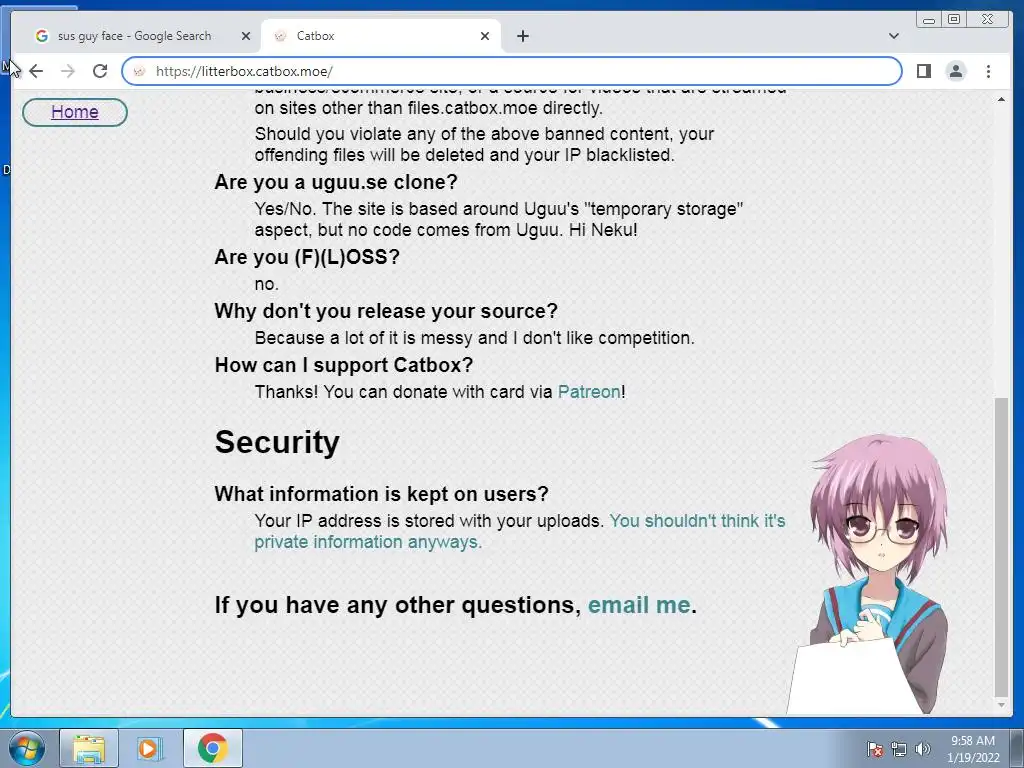Open the Action Center flag icon
Screen dimensions: 1024x768
point(874,749)
